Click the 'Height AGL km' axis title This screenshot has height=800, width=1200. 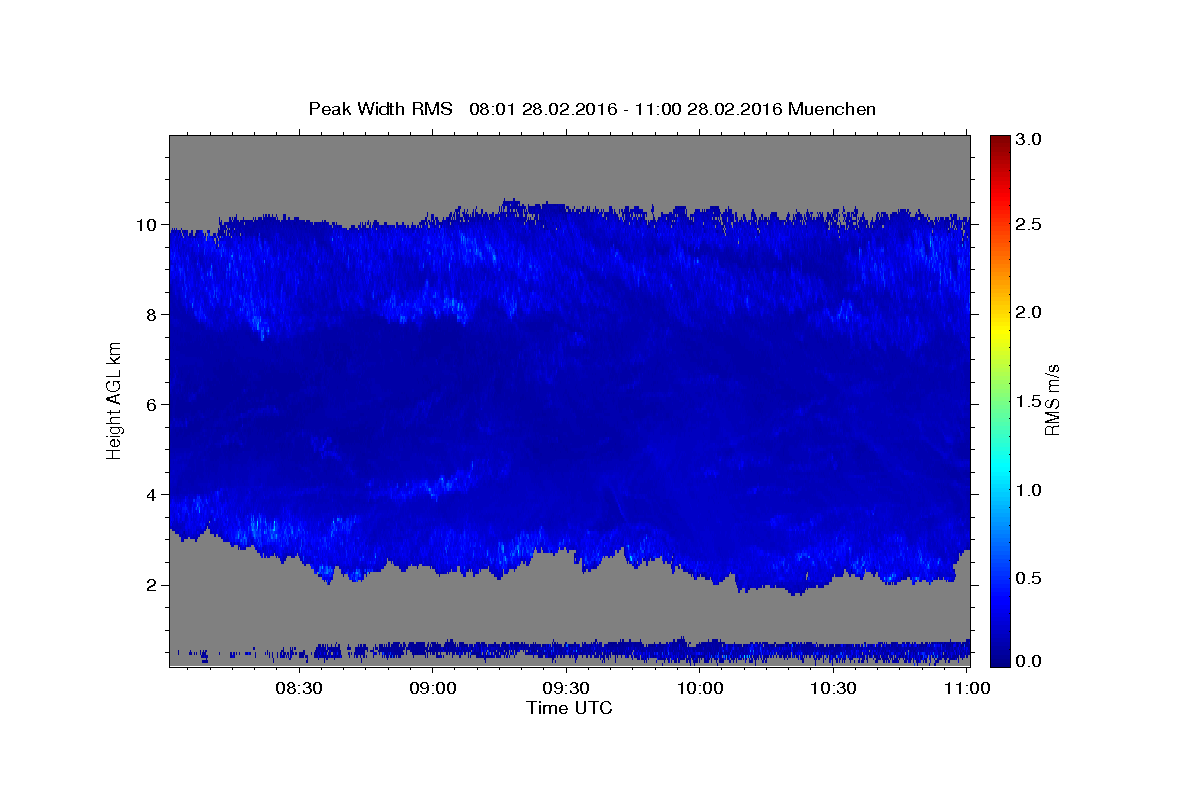115,399
